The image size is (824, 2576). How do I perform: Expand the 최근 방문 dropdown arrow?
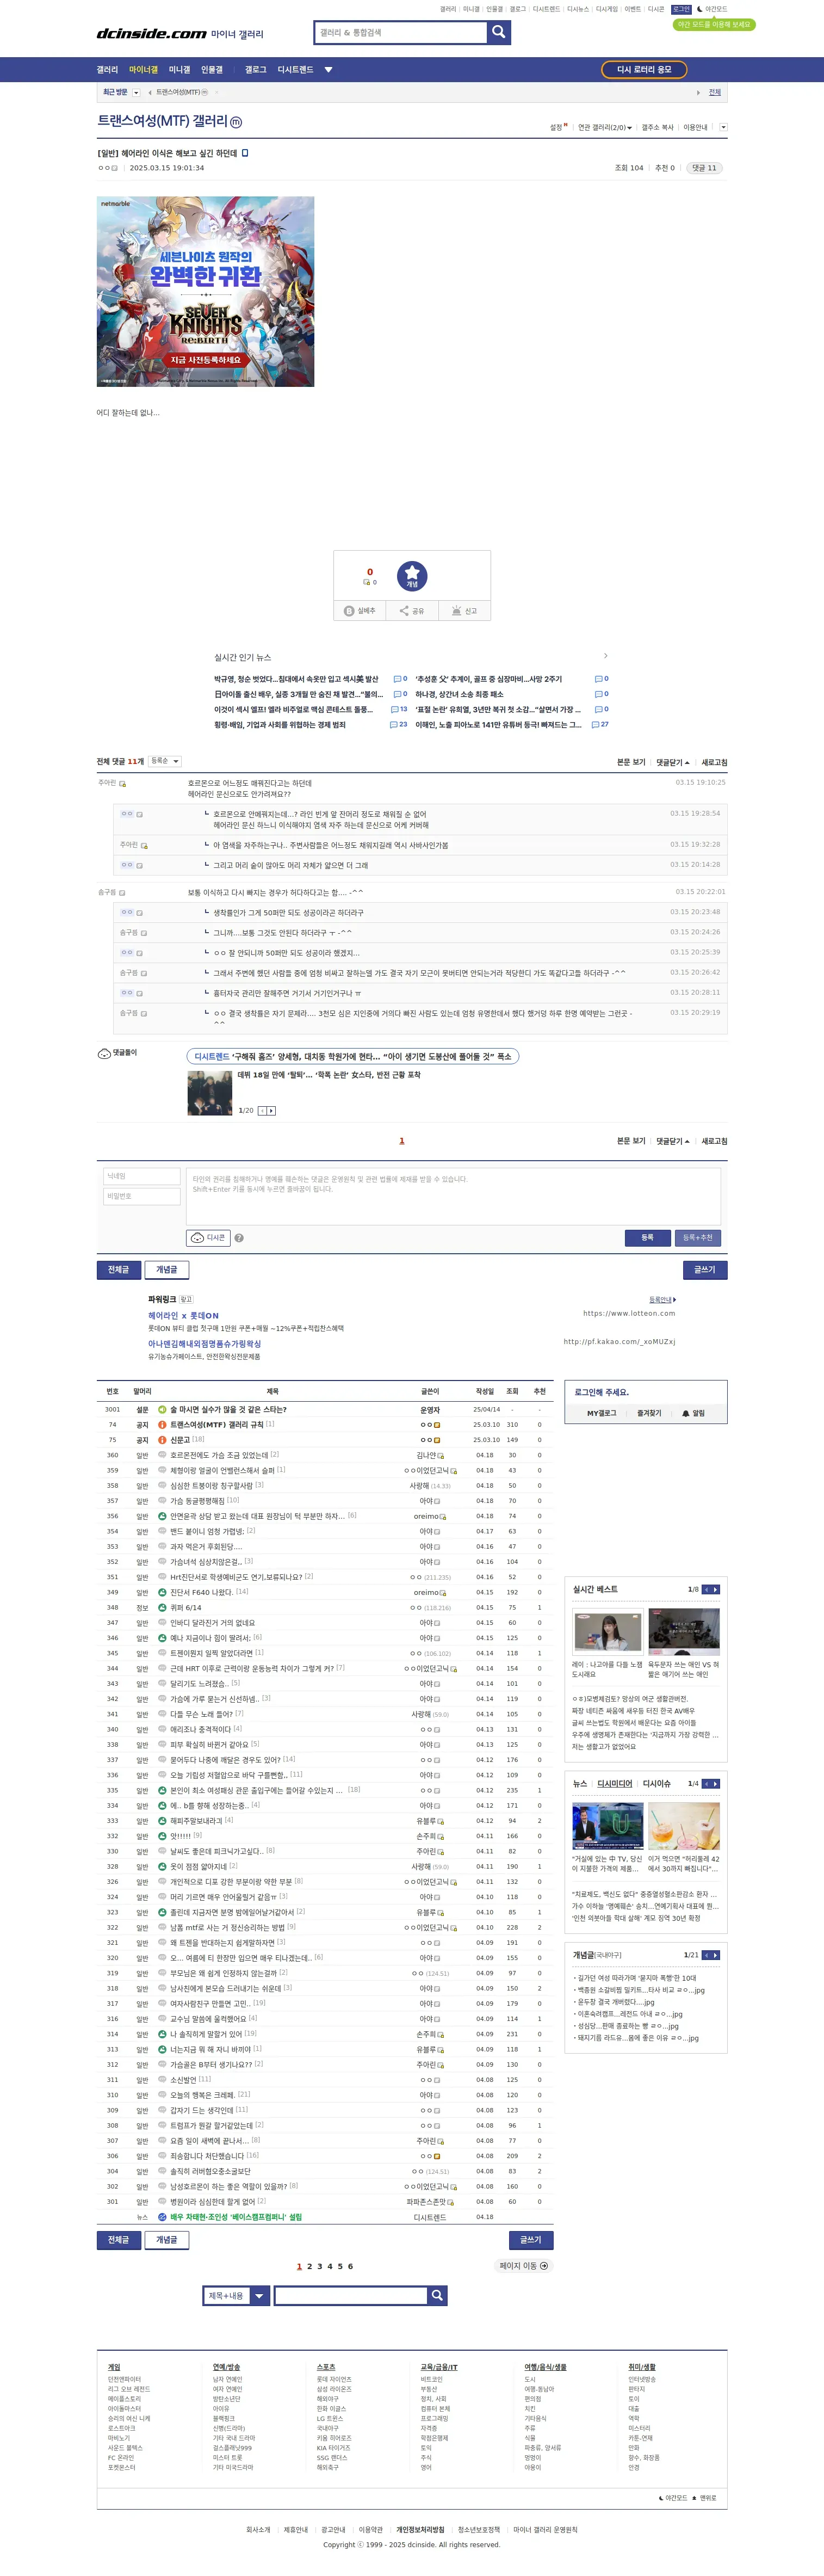point(136,92)
